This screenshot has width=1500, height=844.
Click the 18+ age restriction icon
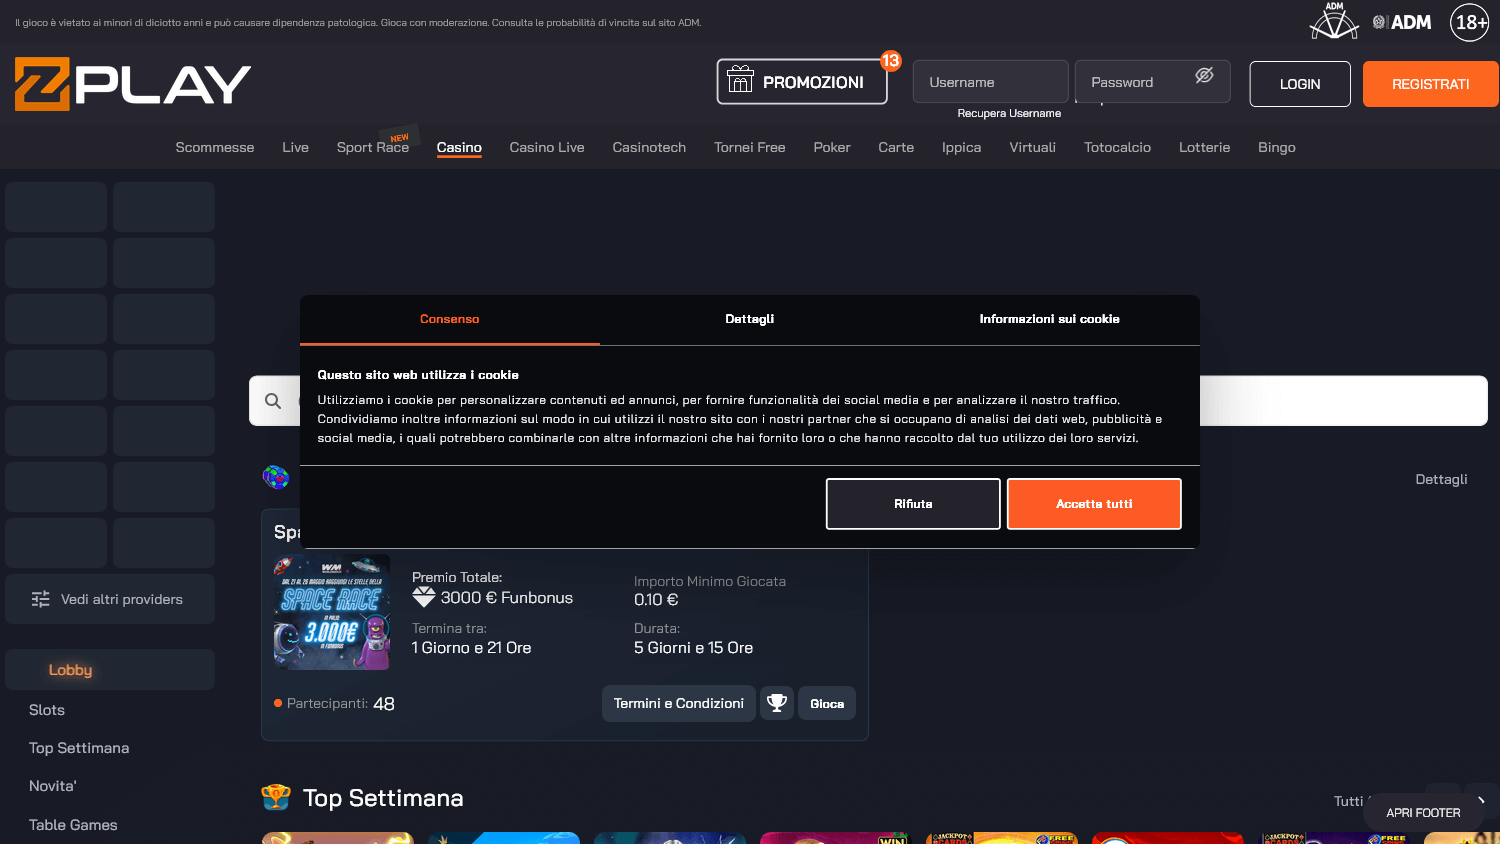tap(1469, 22)
